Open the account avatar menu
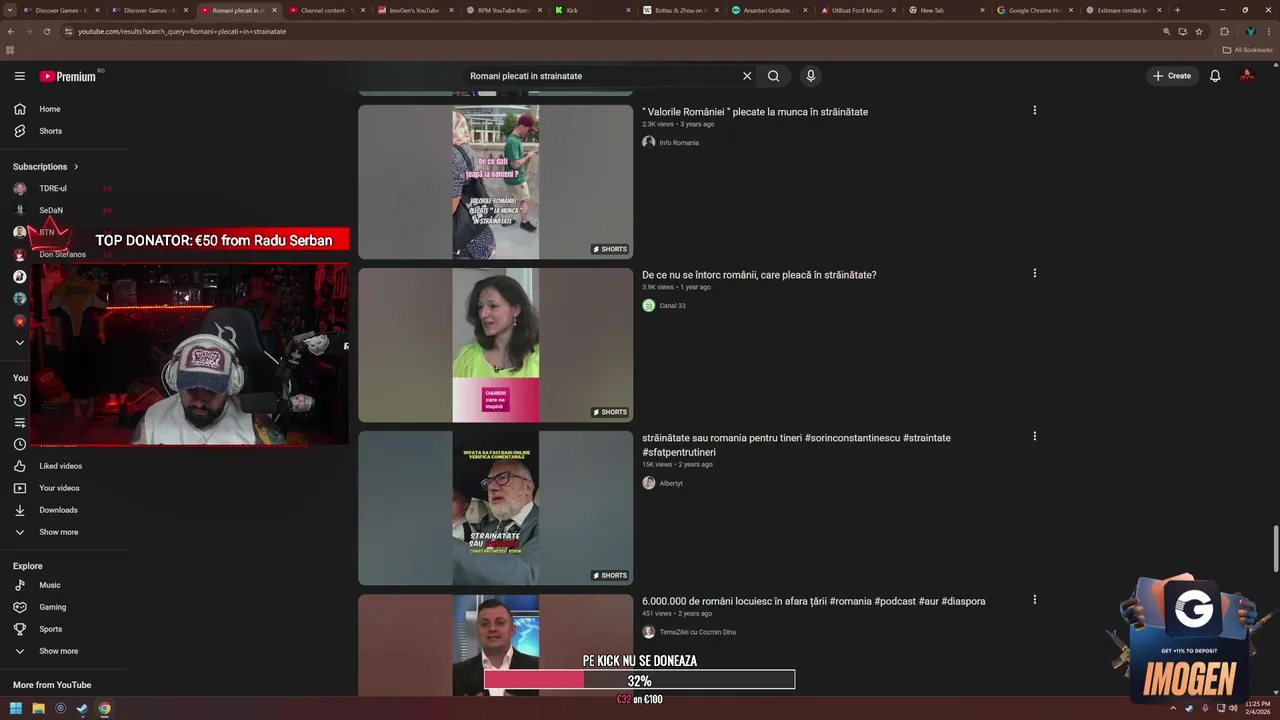Screen dimensions: 1280x720 (x=1247, y=76)
